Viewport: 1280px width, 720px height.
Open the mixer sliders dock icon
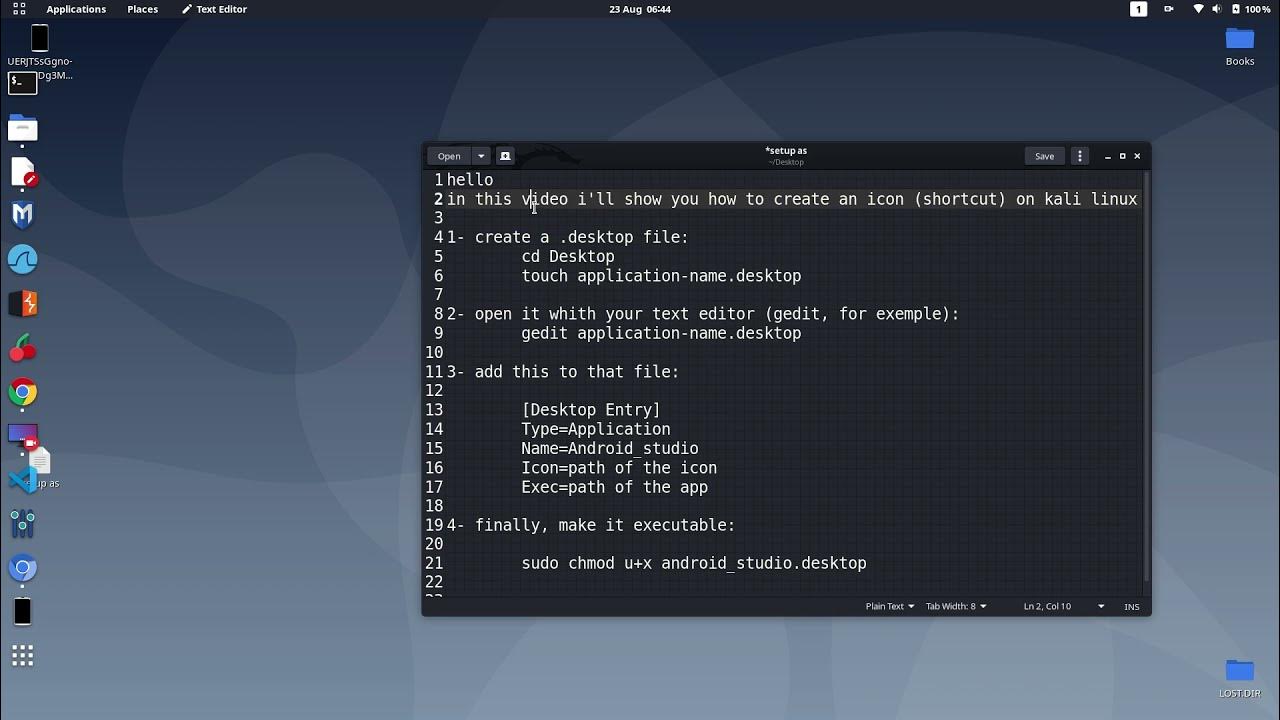[22, 524]
